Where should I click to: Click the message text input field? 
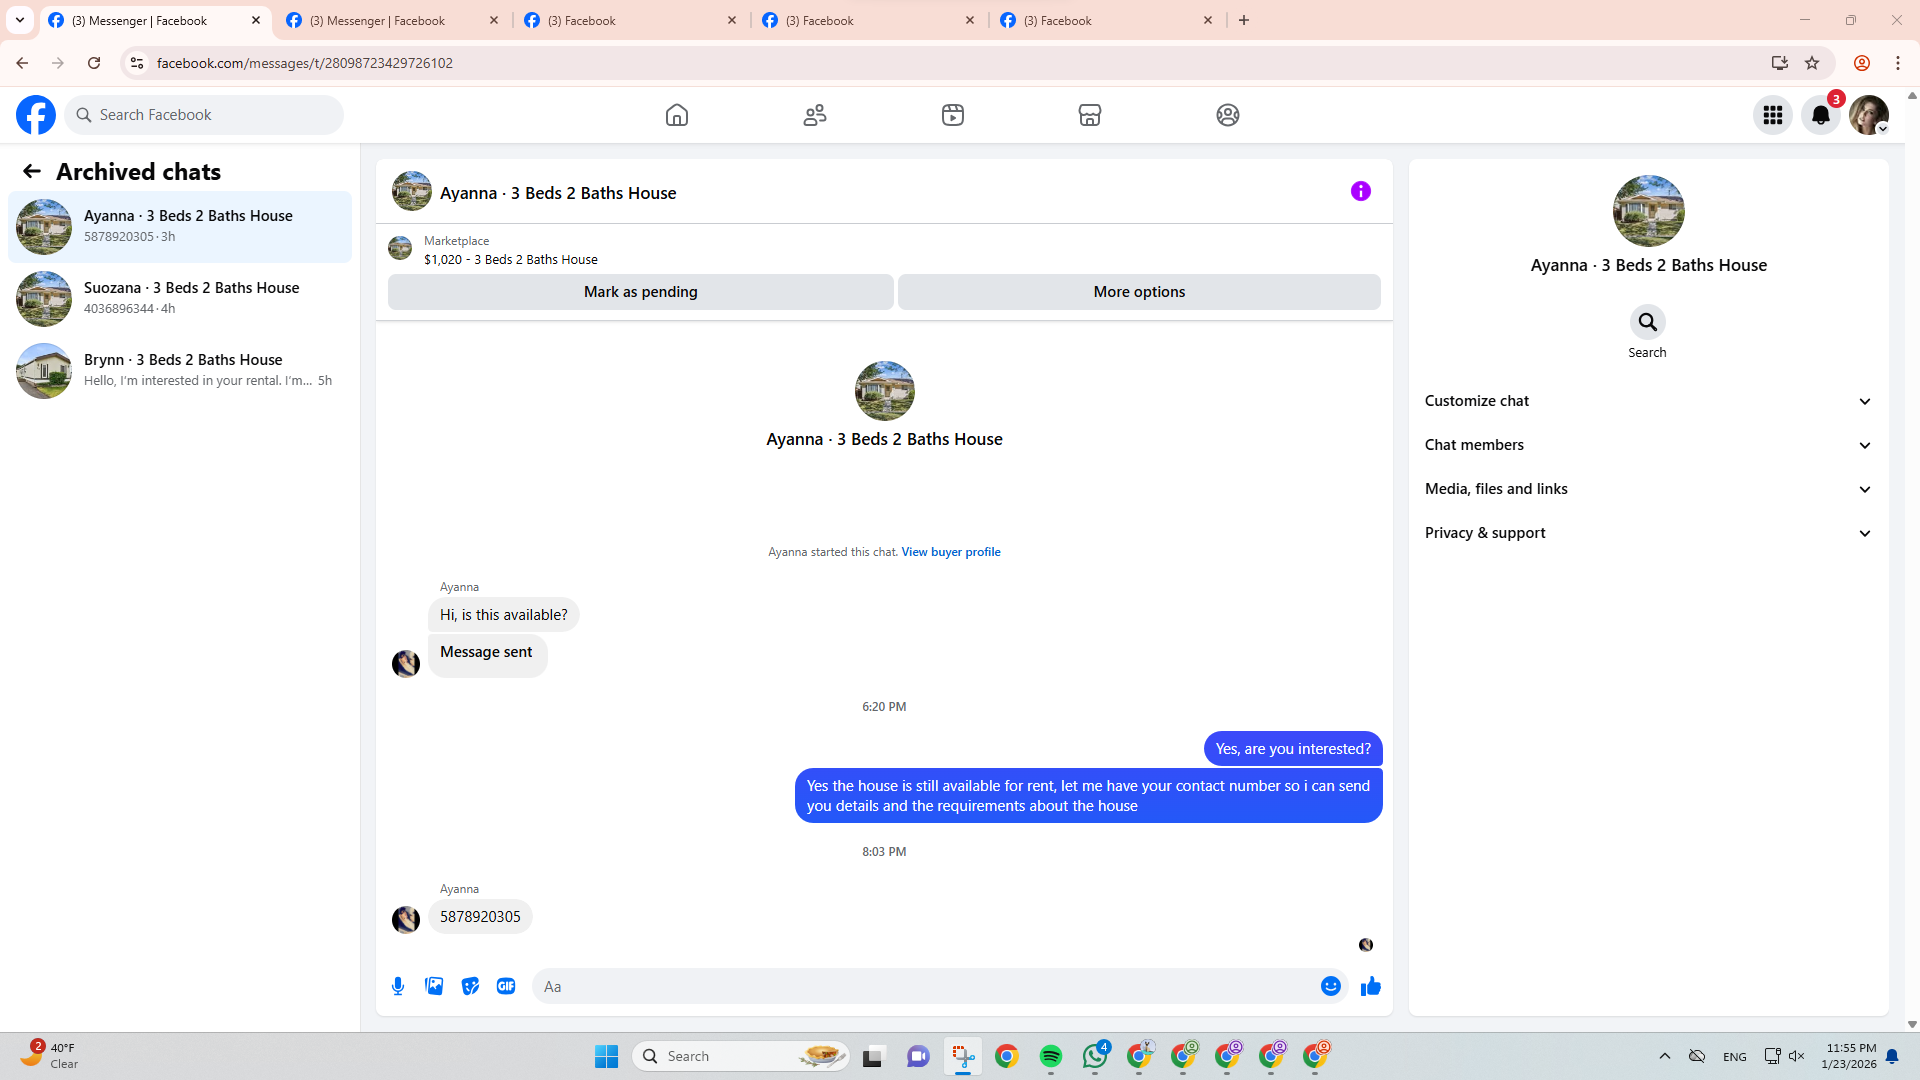point(925,986)
